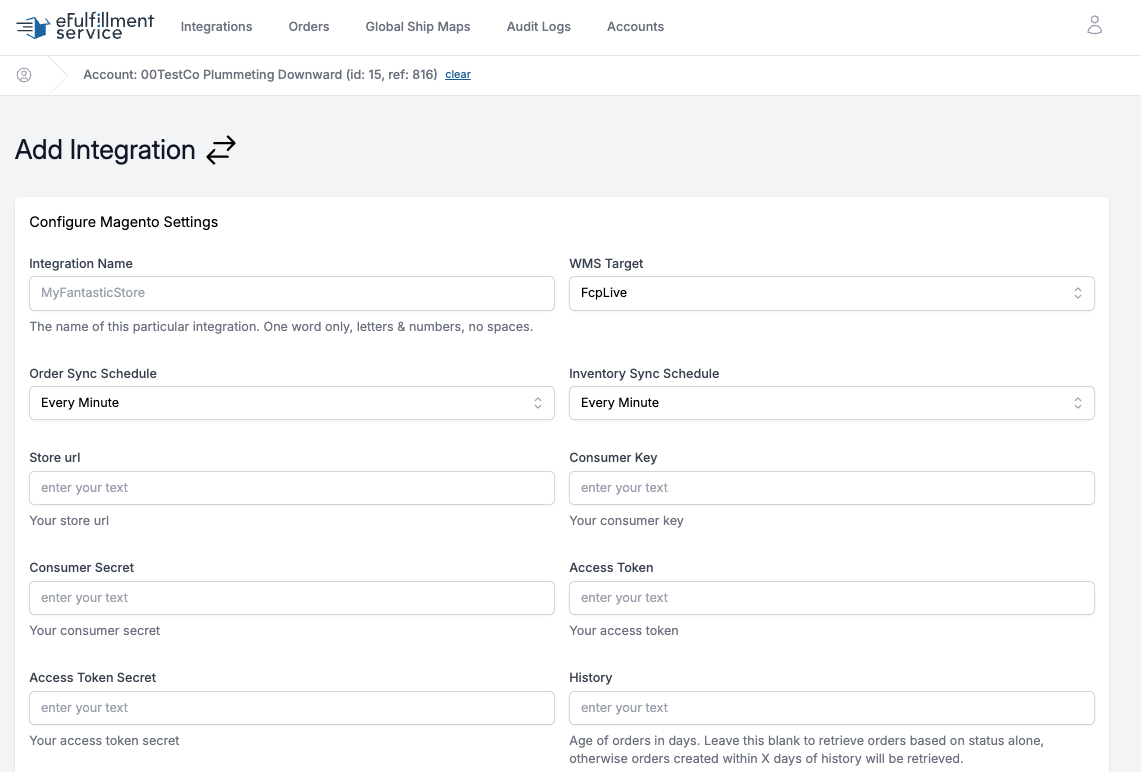This screenshot has height=772, width=1141.
Task: Select the Access Token Secret field
Action: click(x=292, y=708)
